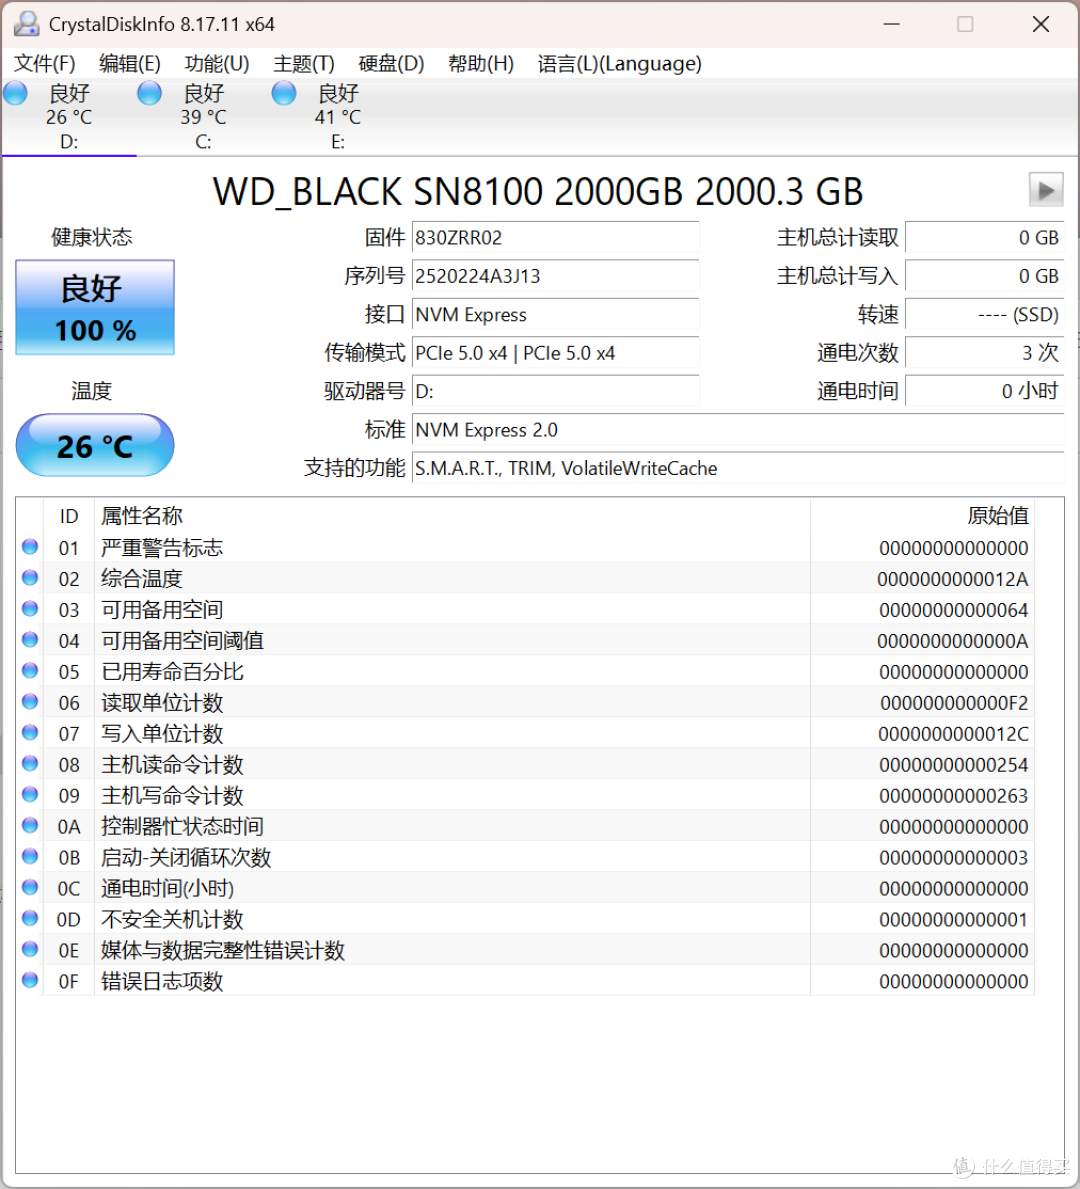Image resolution: width=1080 pixels, height=1189 pixels.
Task: Open the 功能(U) menu
Action: tap(217, 64)
